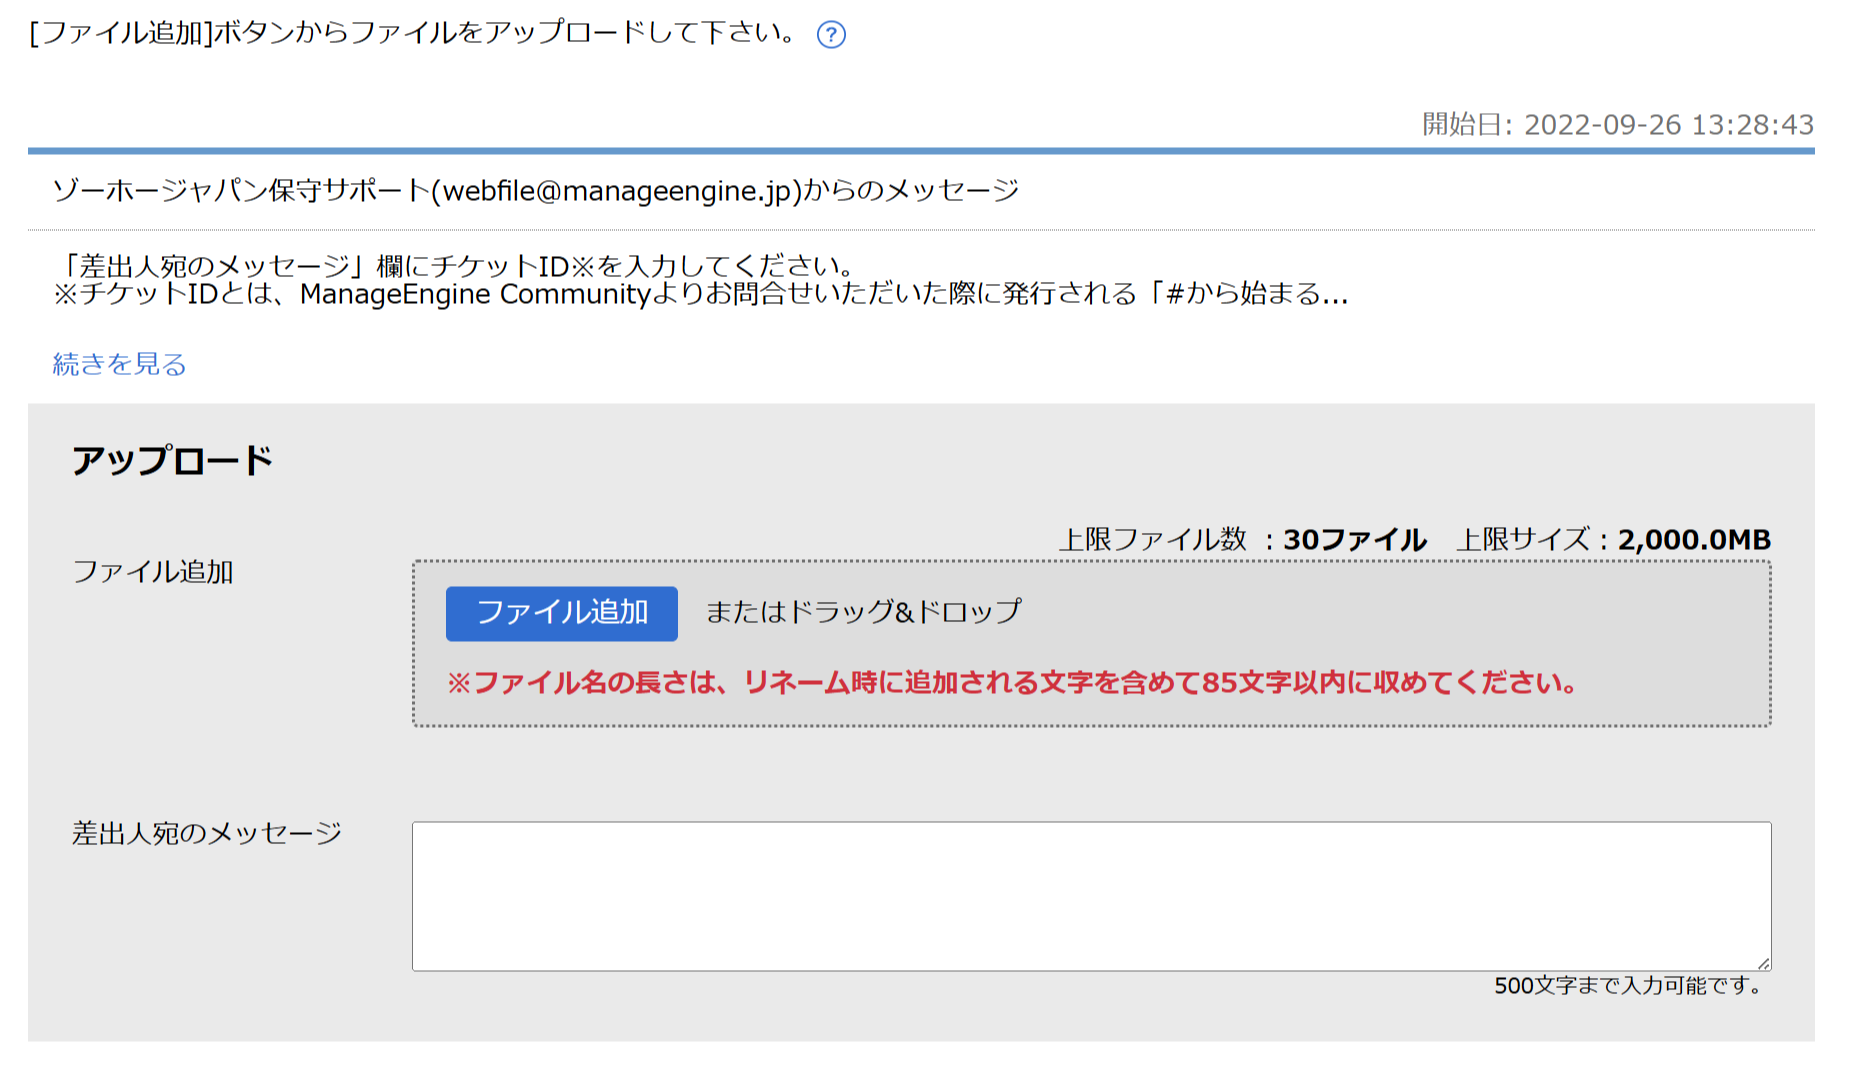Screen dimensions: 1866x1083
Task: Click the ManageEngine Community text in message
Action: (475, 295)
